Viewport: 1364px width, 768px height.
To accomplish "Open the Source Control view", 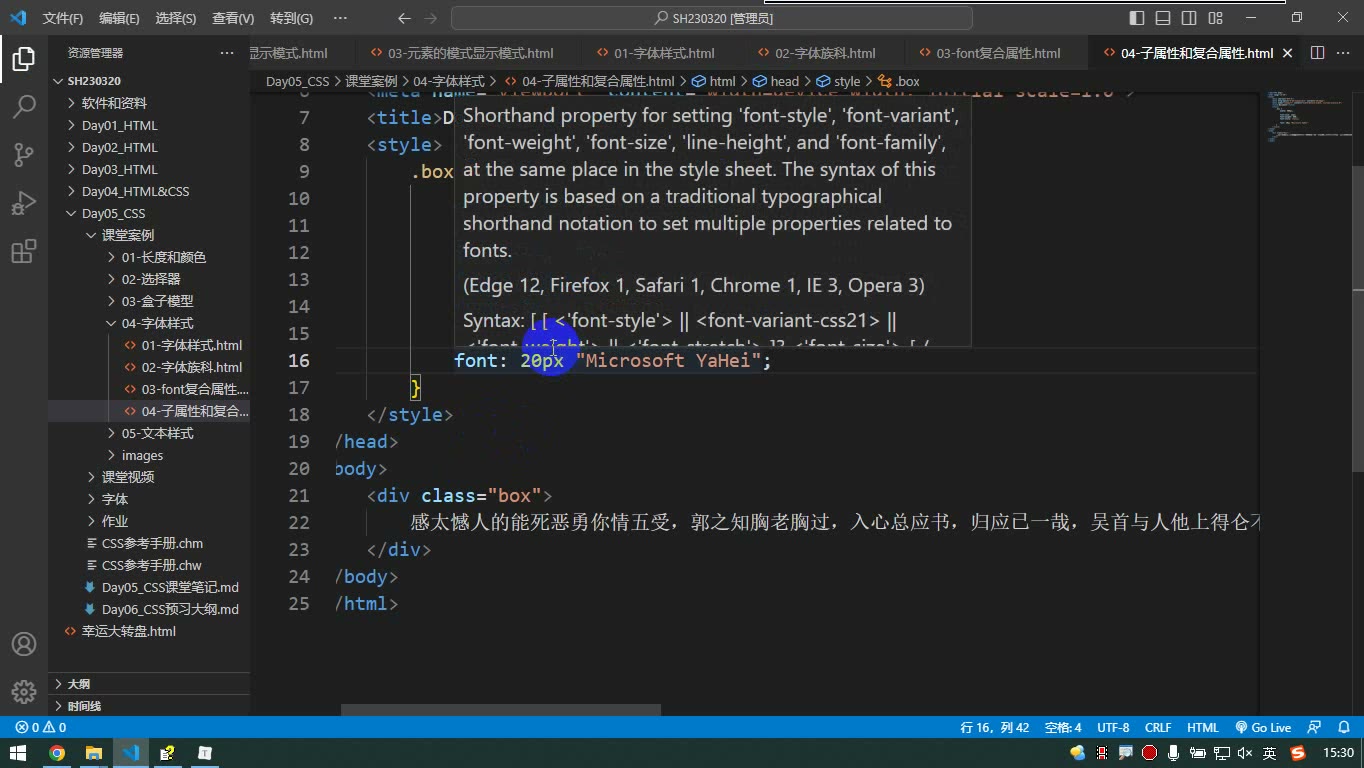I will 24,155.
